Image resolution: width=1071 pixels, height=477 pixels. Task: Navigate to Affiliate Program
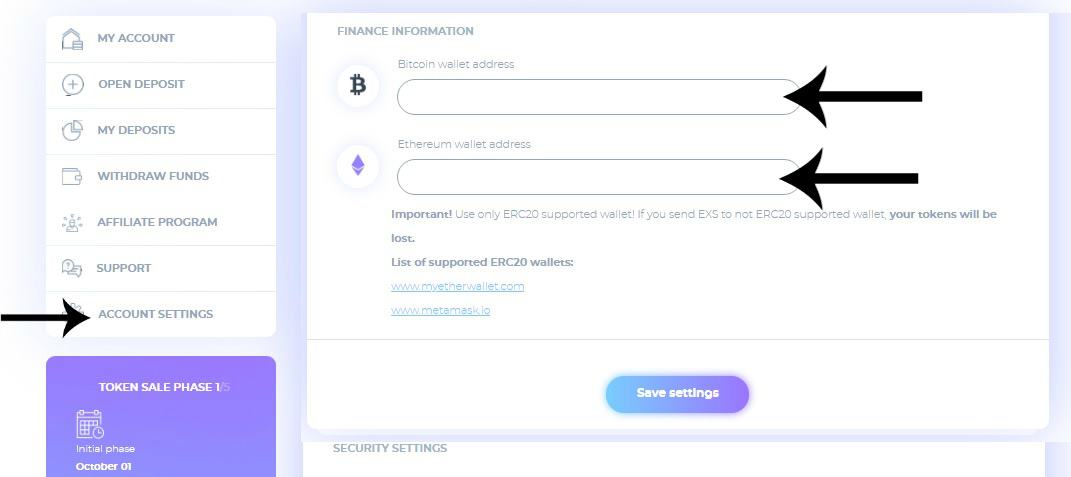point(161,222)
